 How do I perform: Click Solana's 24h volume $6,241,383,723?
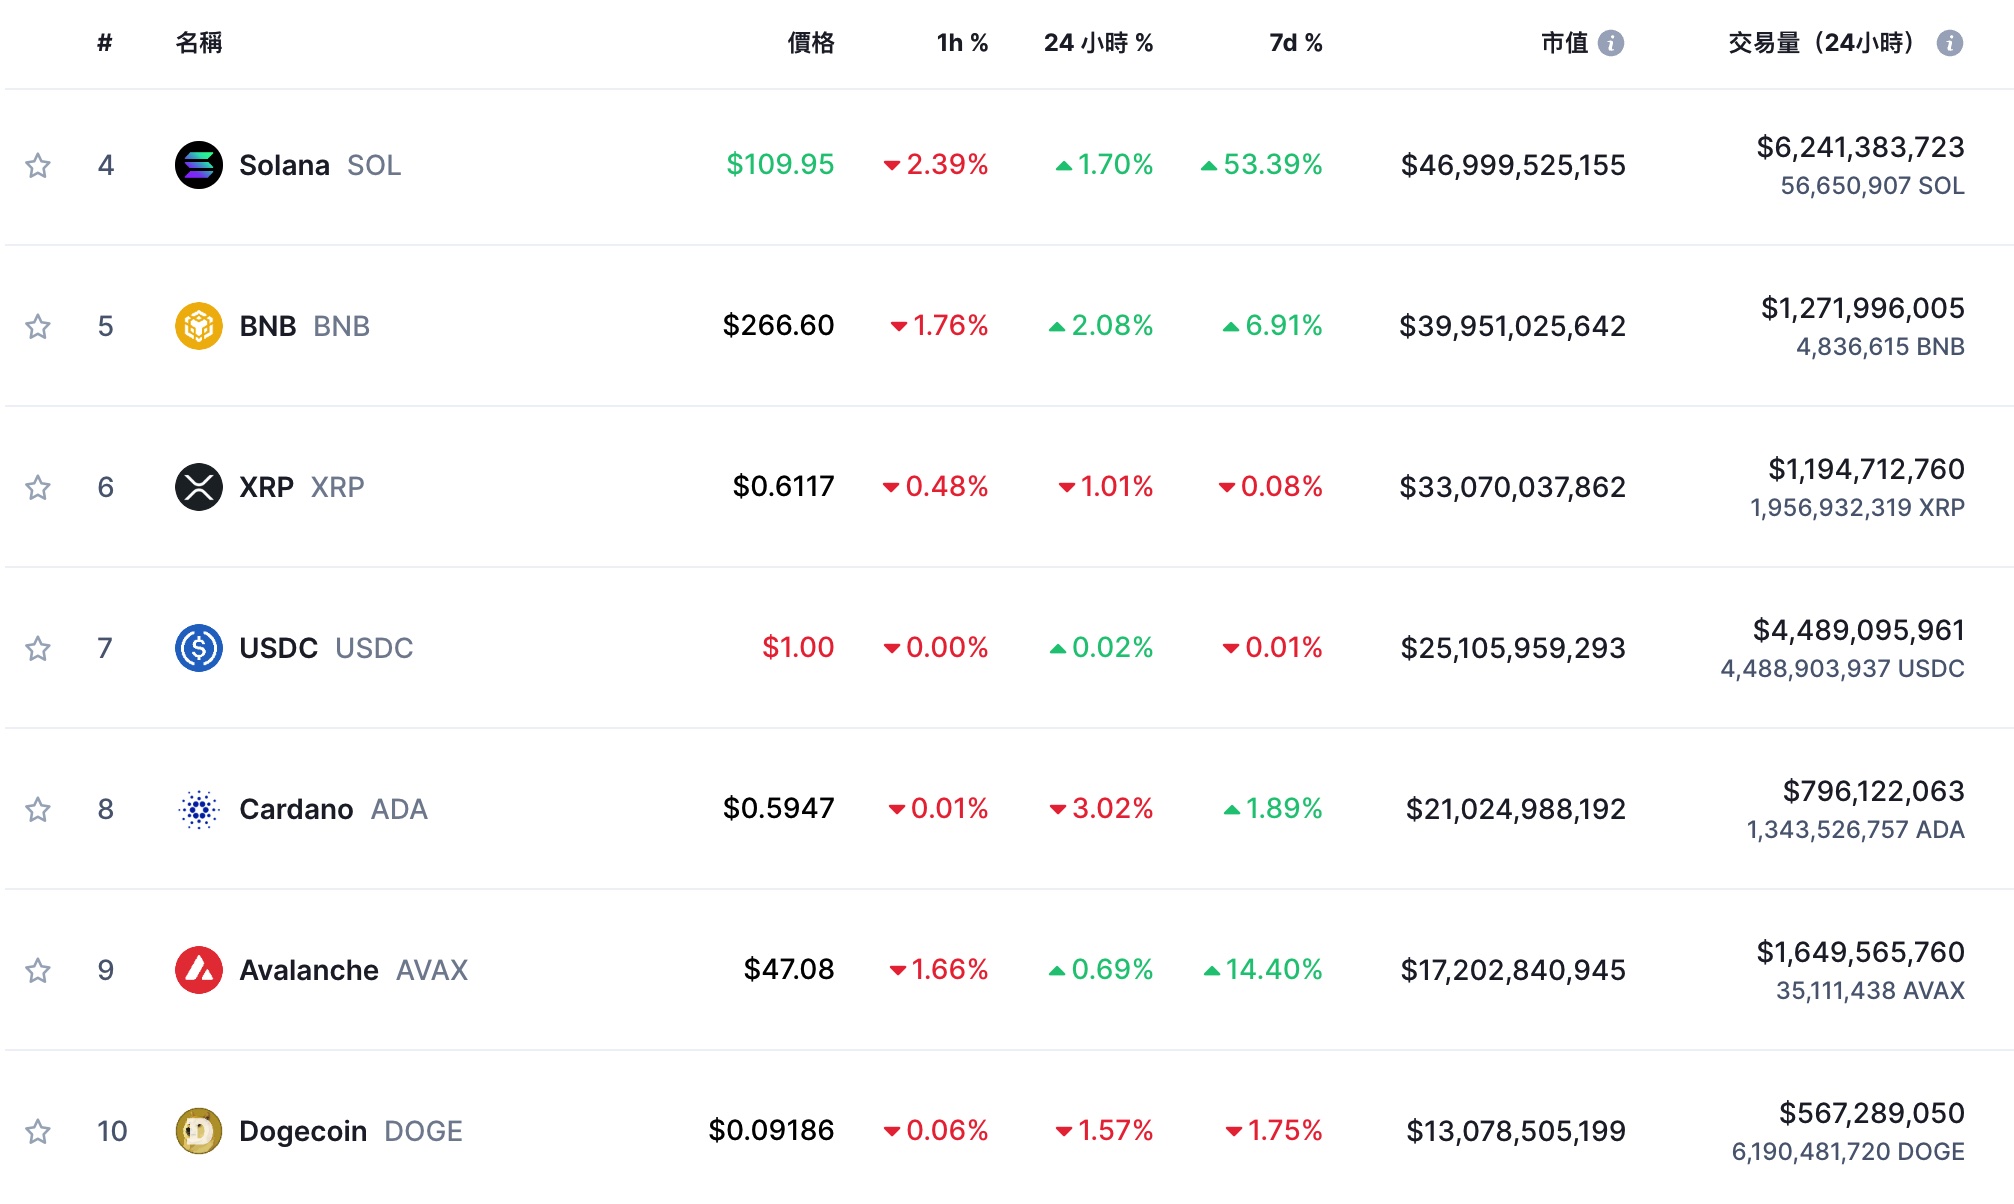coord(1861,147)
